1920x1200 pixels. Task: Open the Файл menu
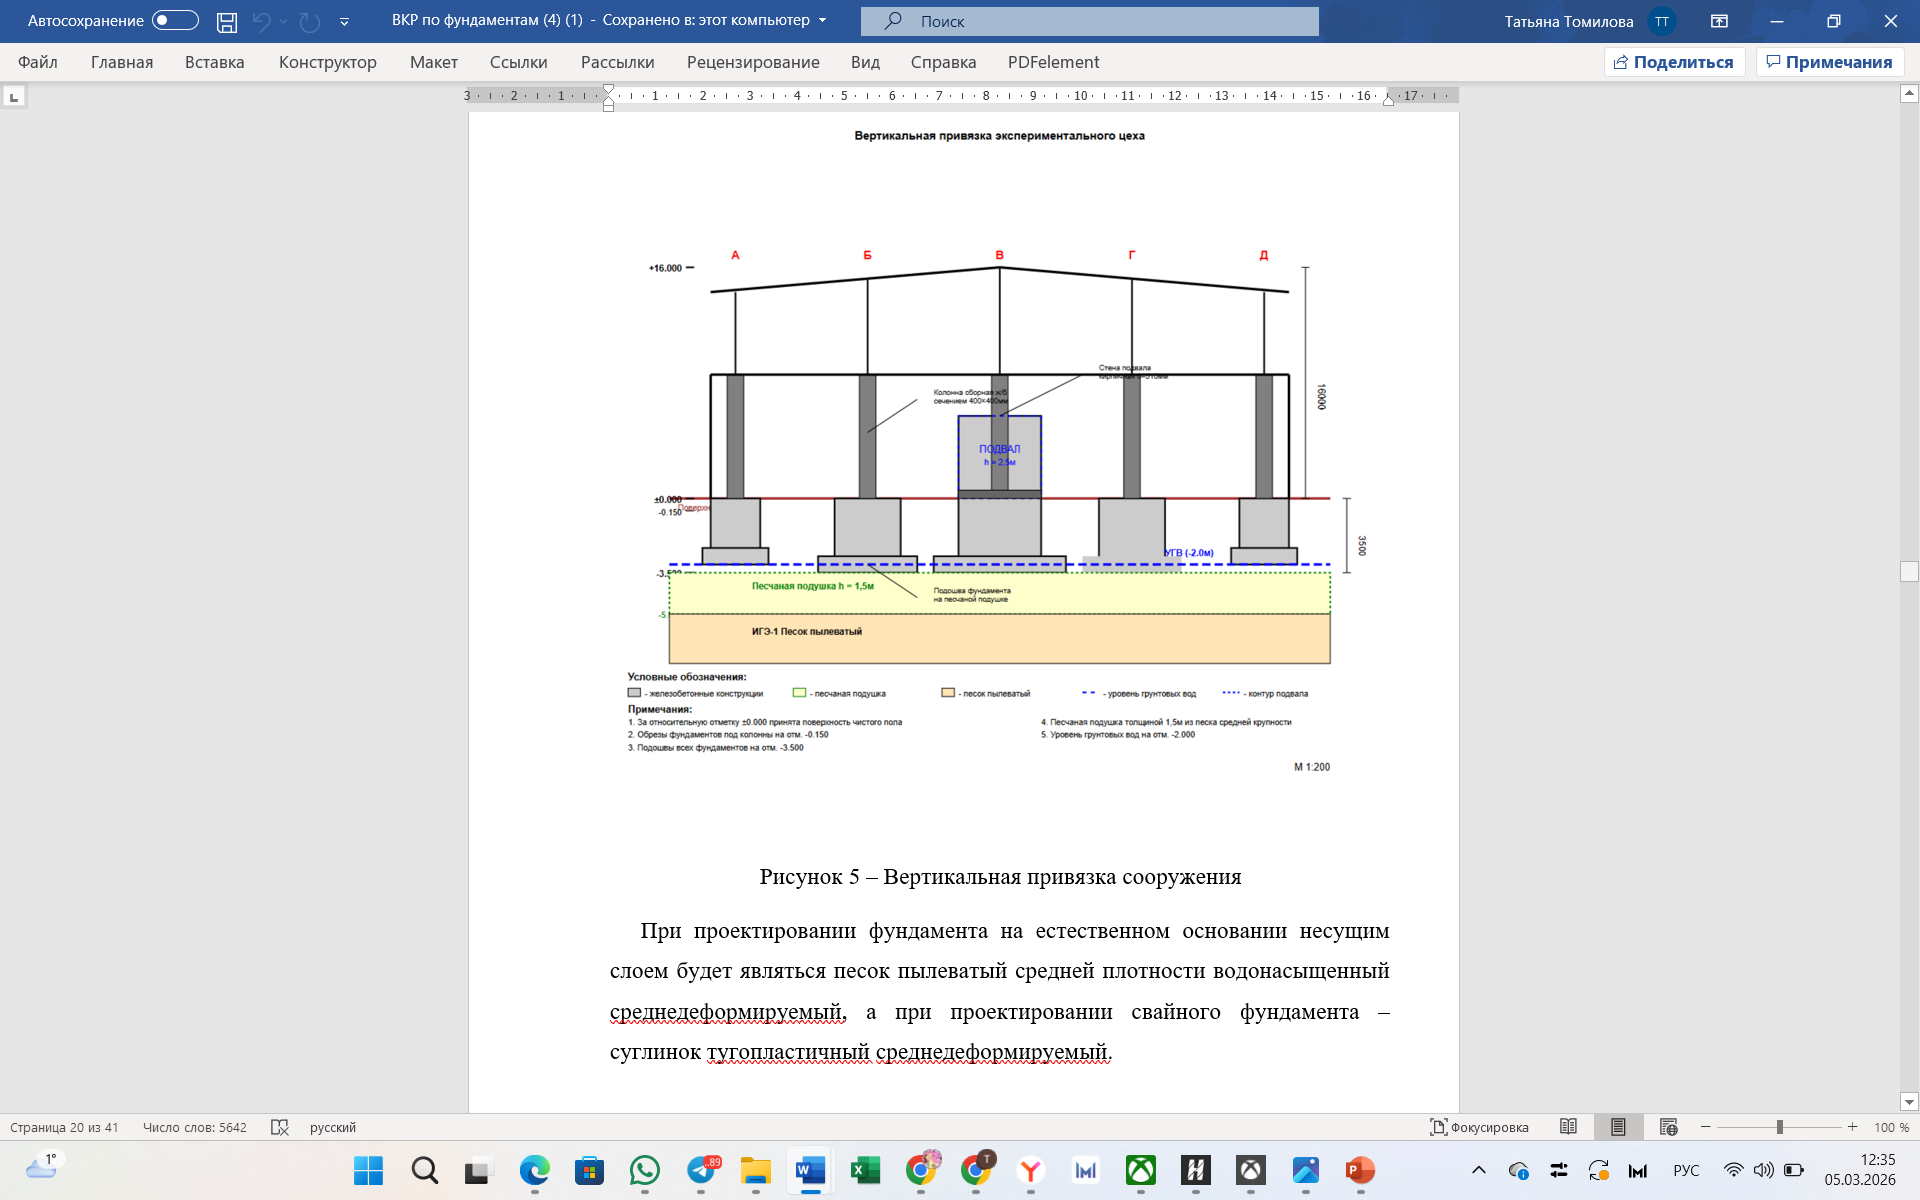(x=38, y=62)
